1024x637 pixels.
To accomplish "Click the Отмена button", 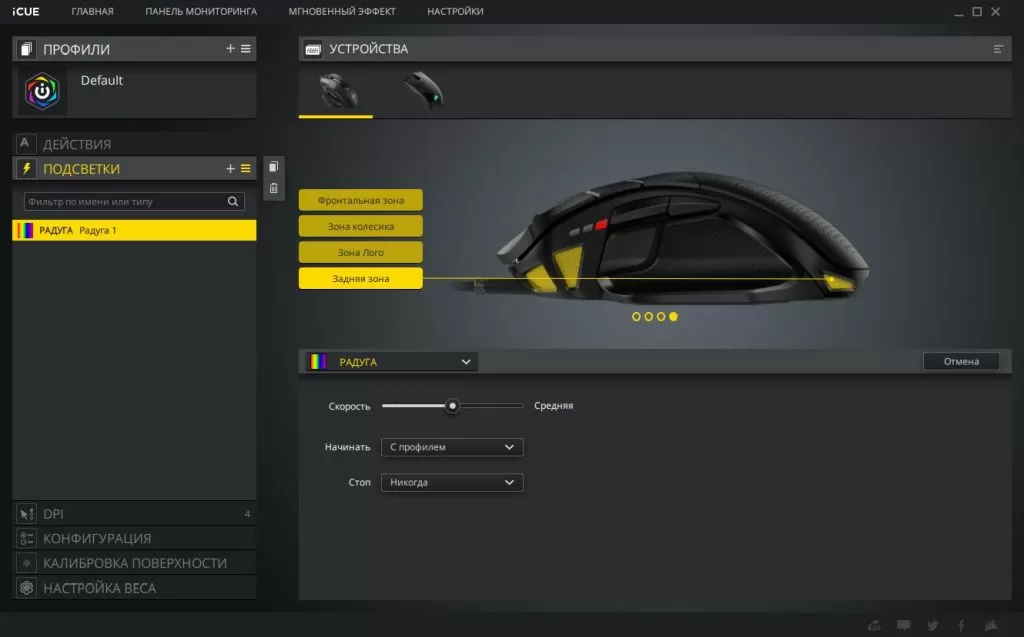I will click(x=961, y=361).
